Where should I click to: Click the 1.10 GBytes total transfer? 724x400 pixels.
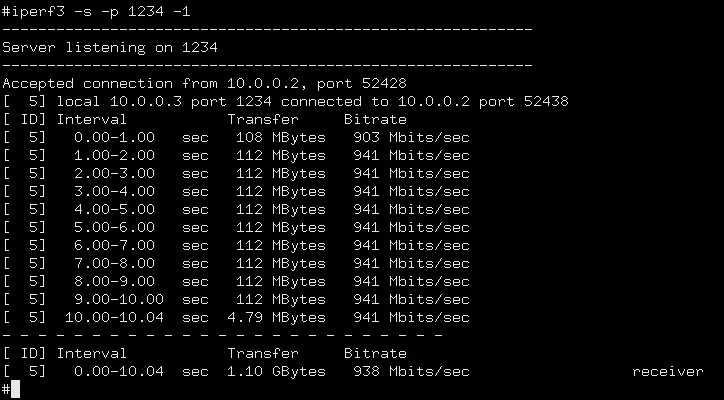click(277, 371)
